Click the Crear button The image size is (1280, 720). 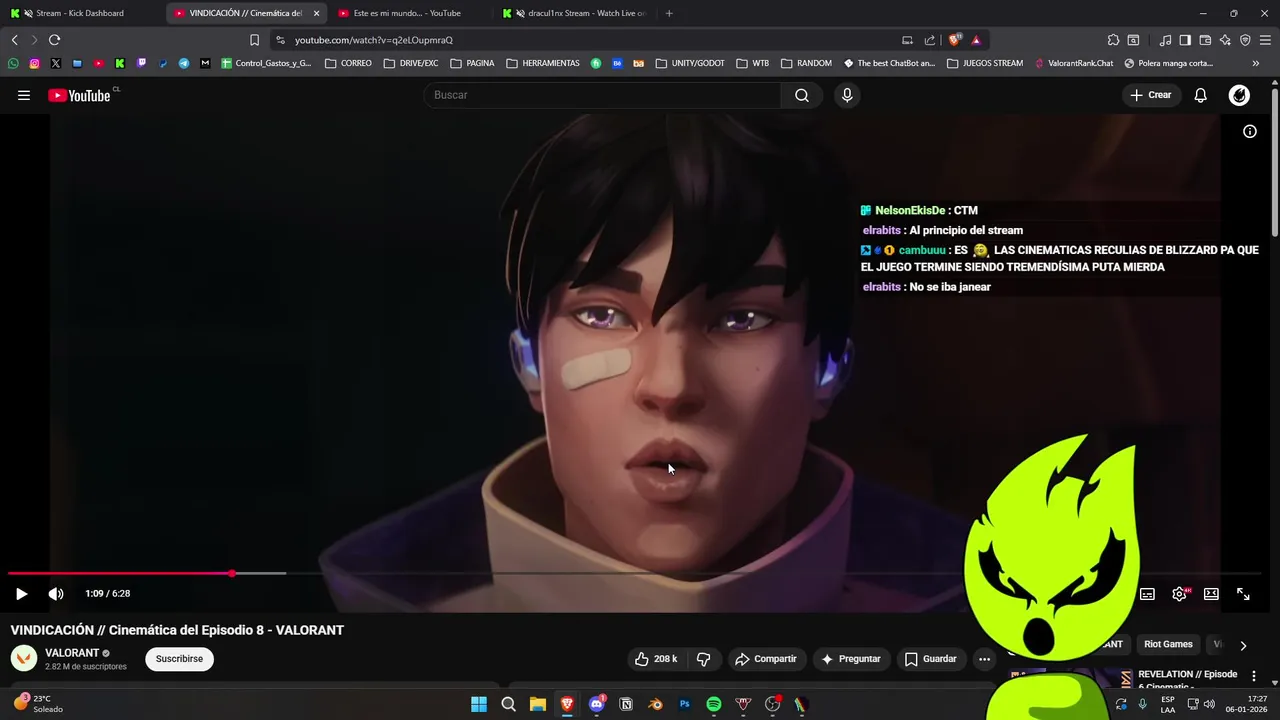[1151, 95]
